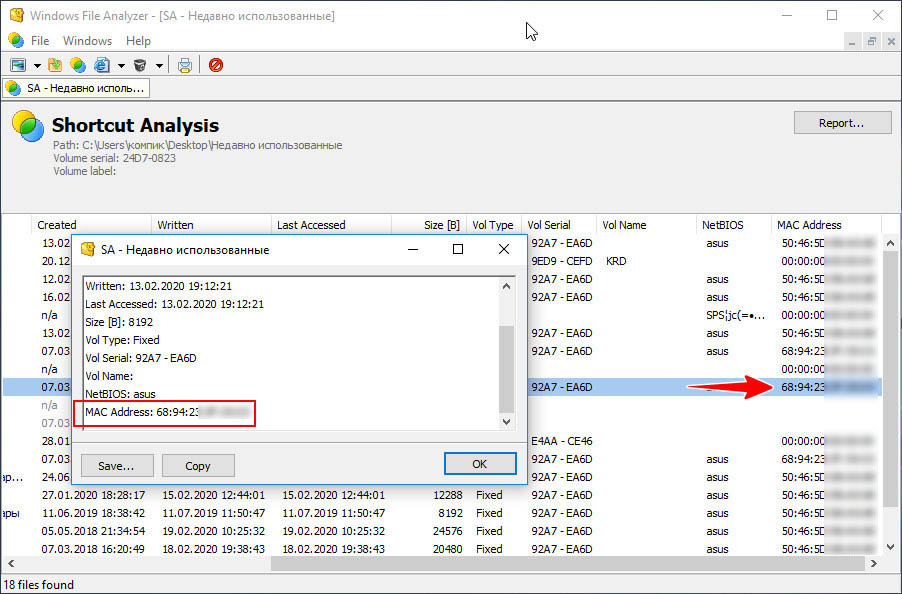Click the NetBIOS: asus line in dialog
The image size is (902, 594).
120,394
